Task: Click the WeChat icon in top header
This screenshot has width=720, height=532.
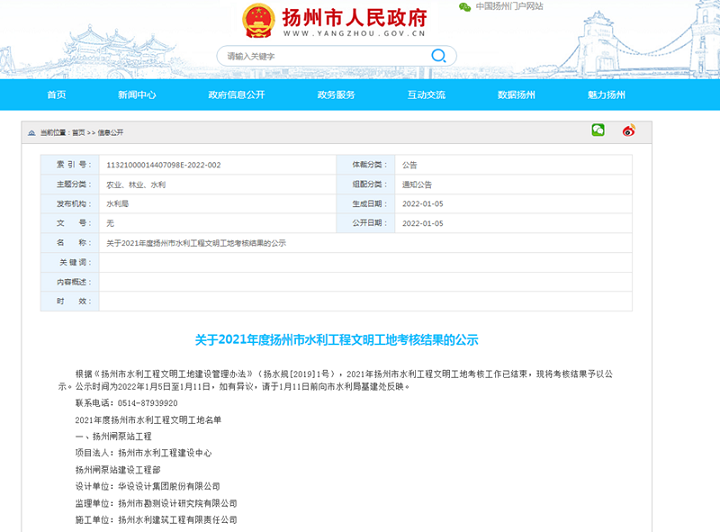Action: tap(464, 7)
